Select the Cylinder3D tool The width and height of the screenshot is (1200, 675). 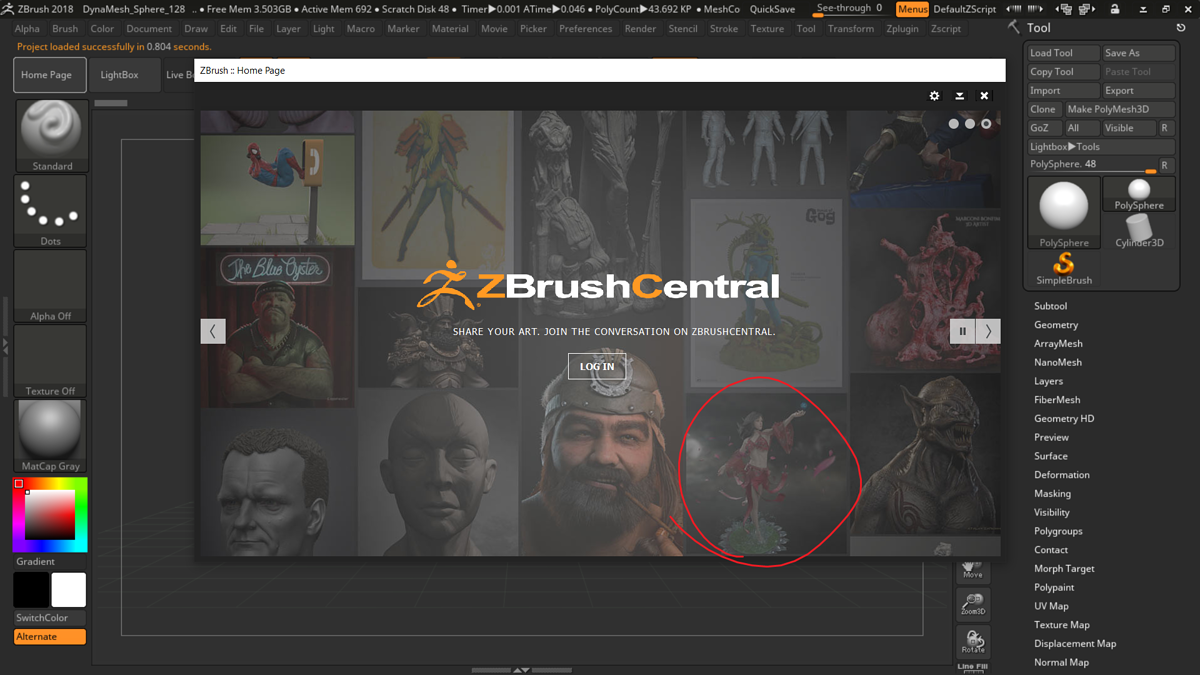tap(1139, 231)
